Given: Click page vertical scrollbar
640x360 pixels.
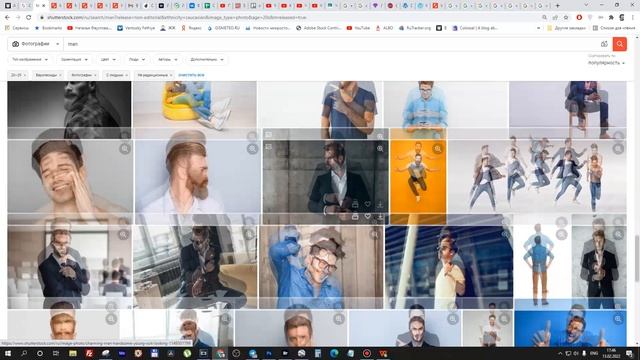Looking at the screenshot, I should pos(637,258).
